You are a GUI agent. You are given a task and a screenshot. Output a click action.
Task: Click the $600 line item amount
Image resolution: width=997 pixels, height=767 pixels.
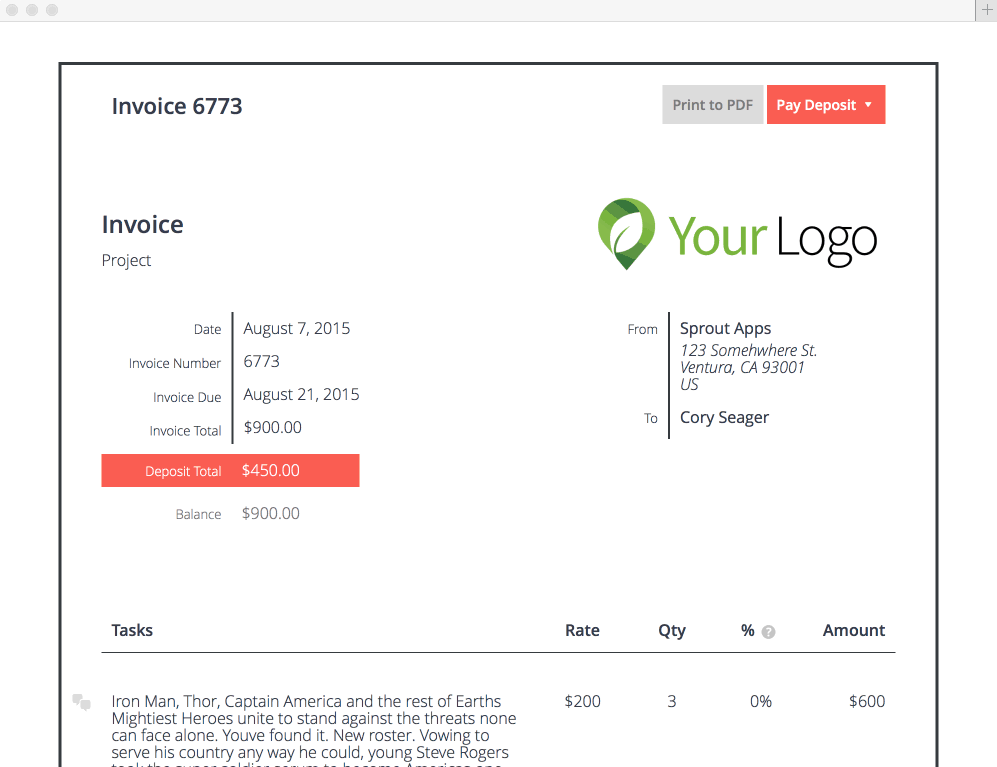point(866,701)
